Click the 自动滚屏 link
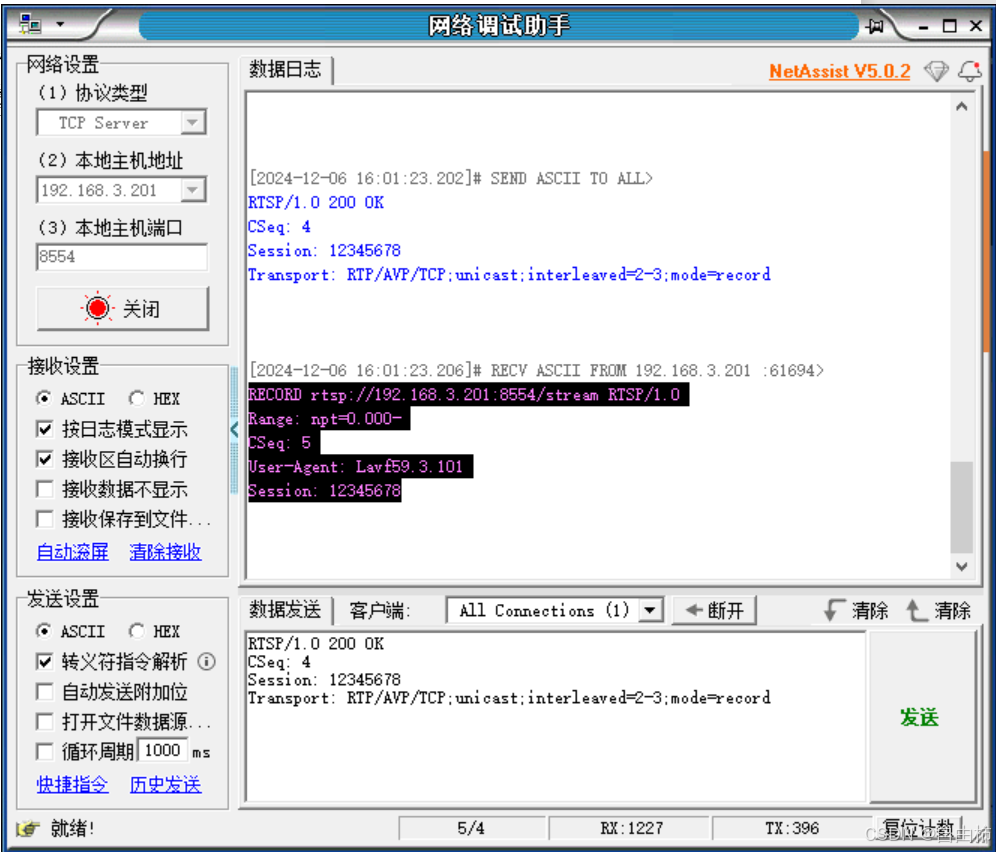Viewport: 996px width, 852px height. pos(72,551)
